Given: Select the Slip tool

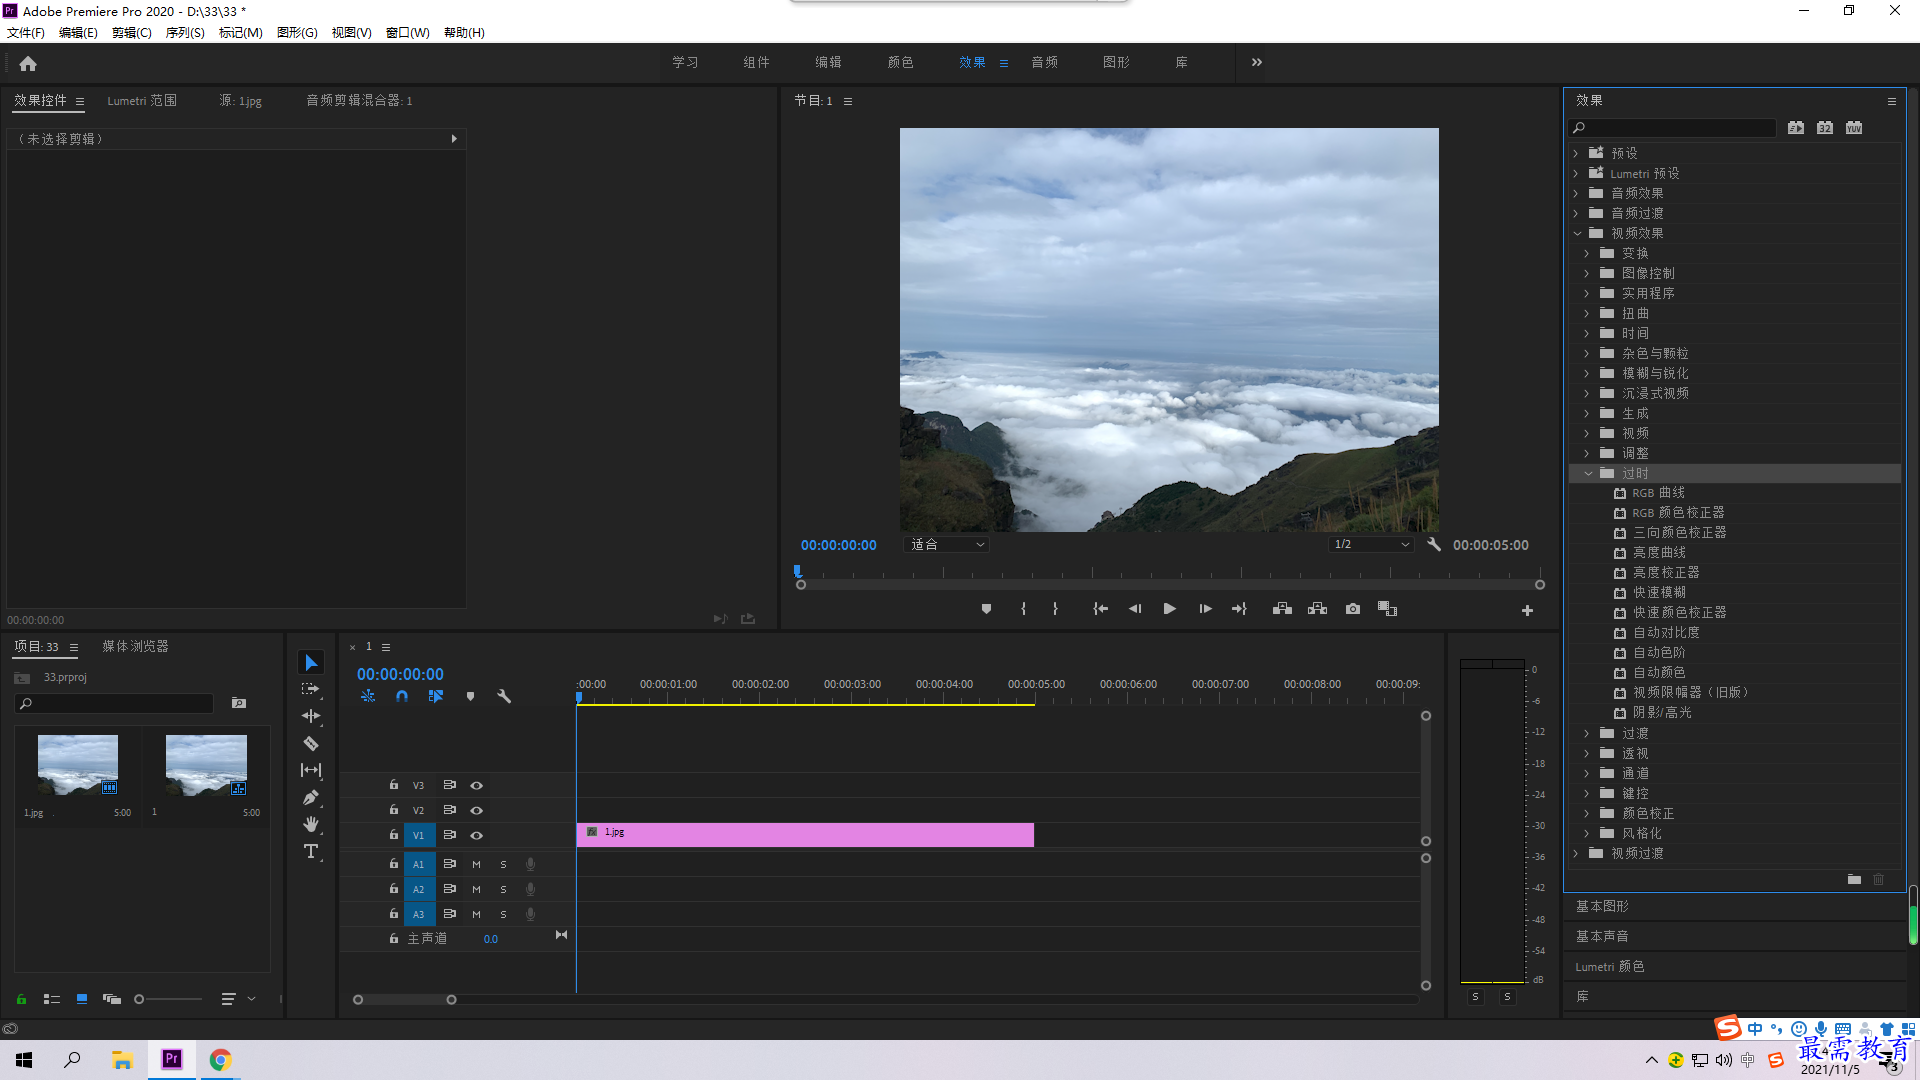Looking at the screenshot, I should 311,770.
